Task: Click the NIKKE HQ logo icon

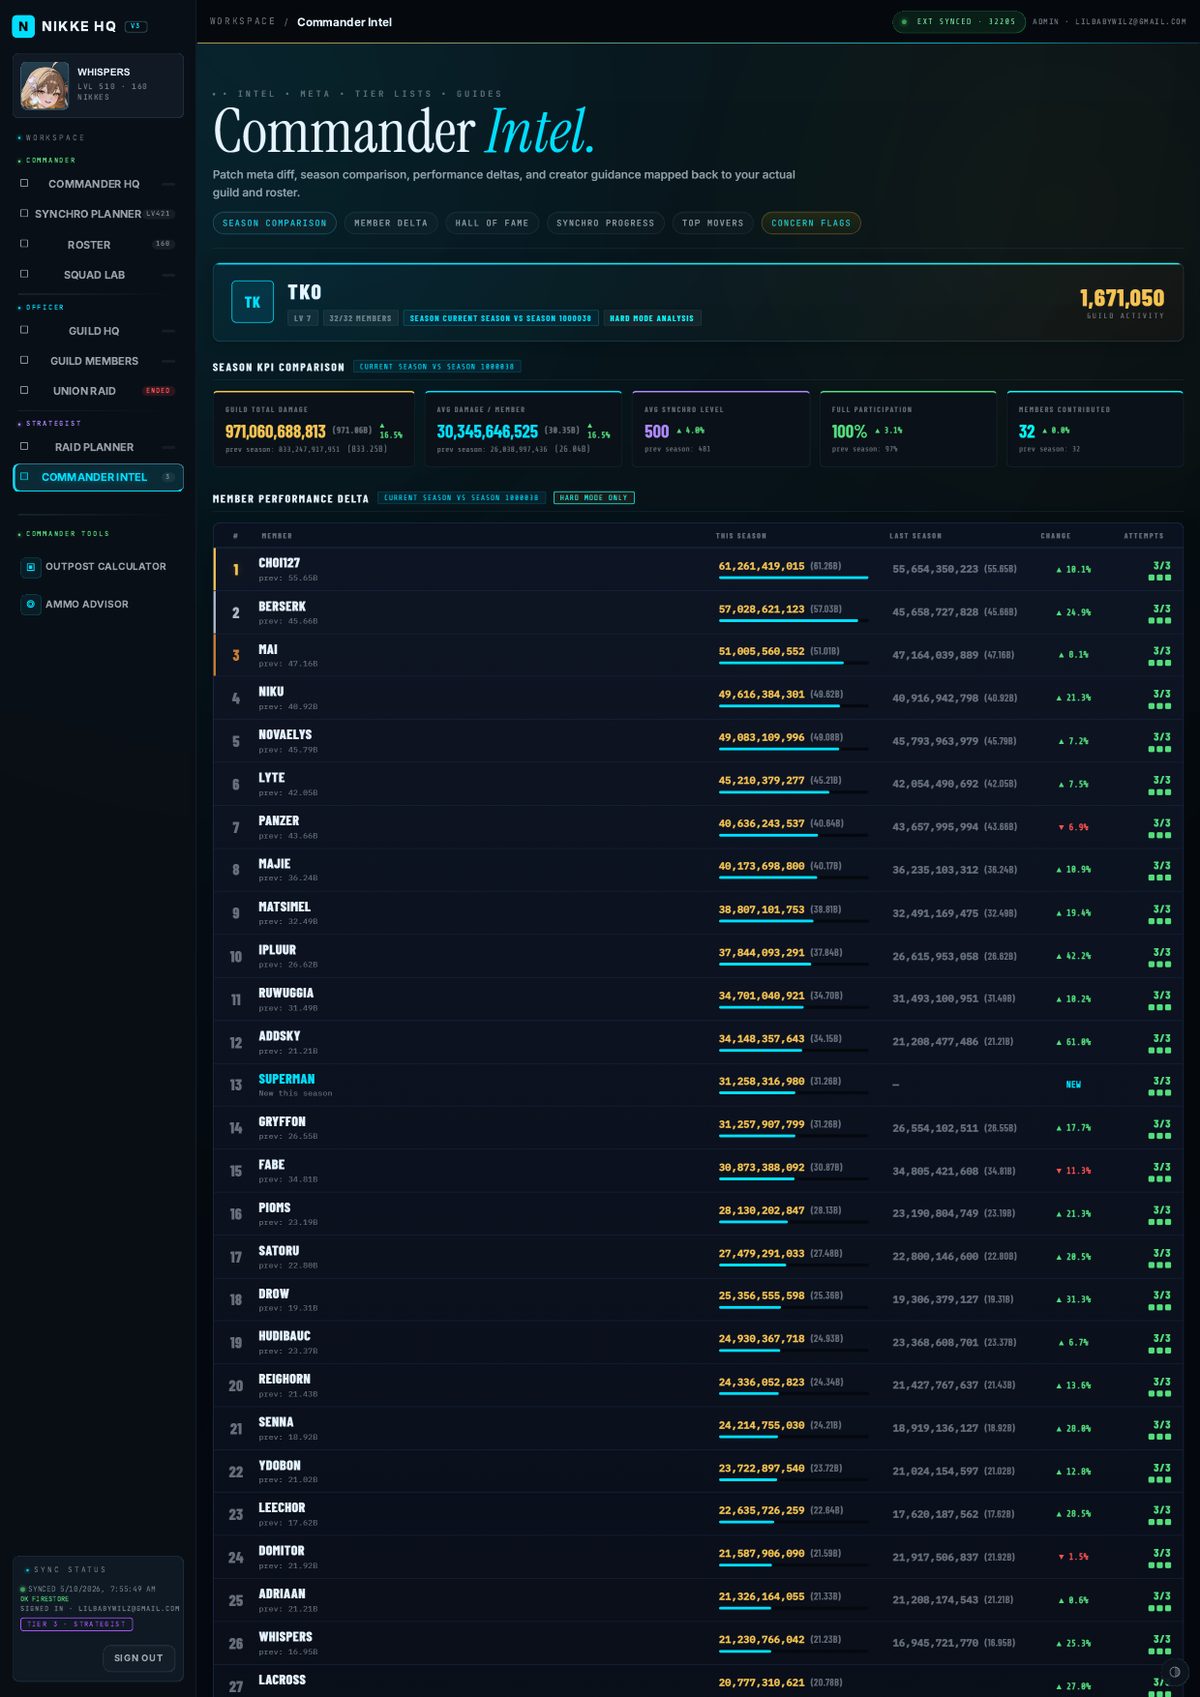Action: (x=23, y=26)
